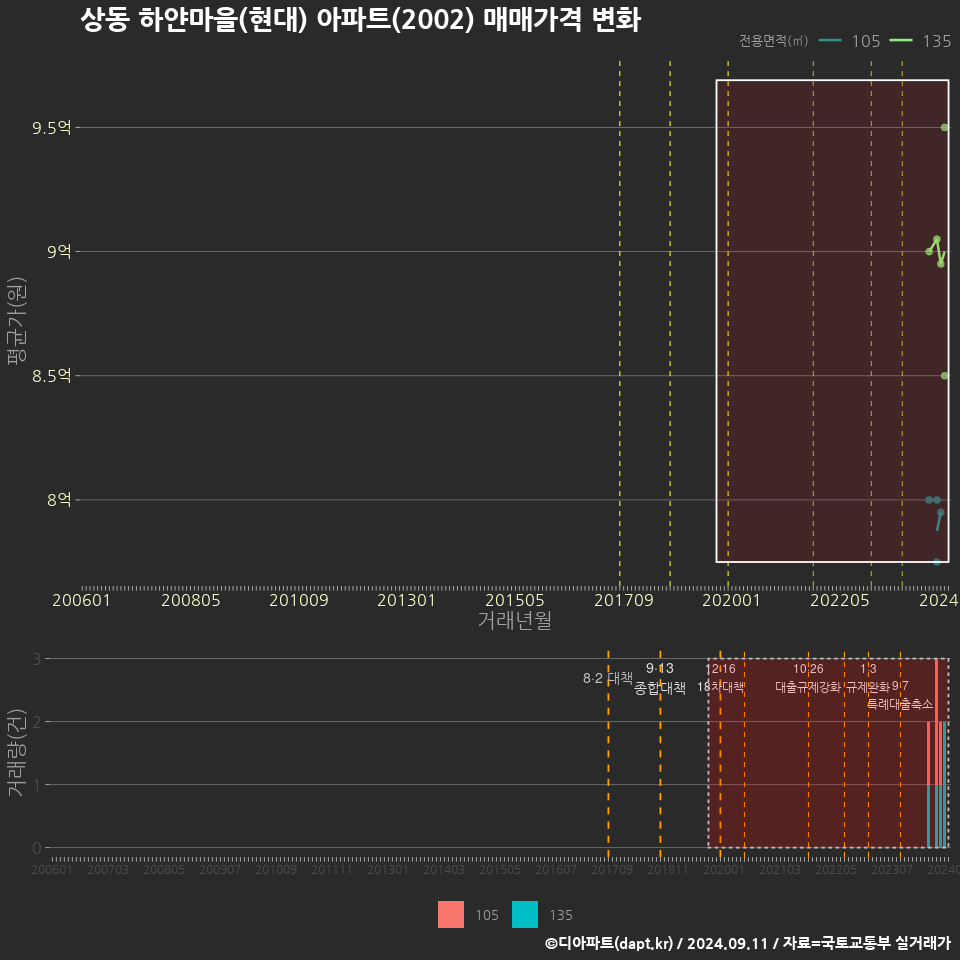
Task: Click the '135' label in the top legend
Action: click(x=937, y=41)
